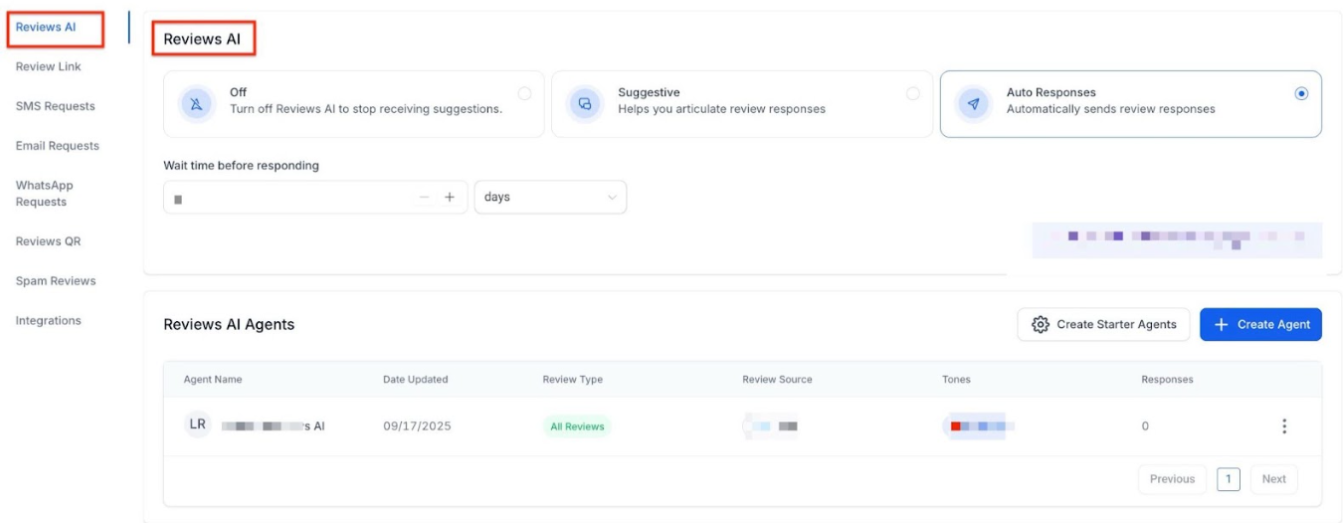
Task: Click the Off mode slashed-pen icon
Action: click(197, 104)
